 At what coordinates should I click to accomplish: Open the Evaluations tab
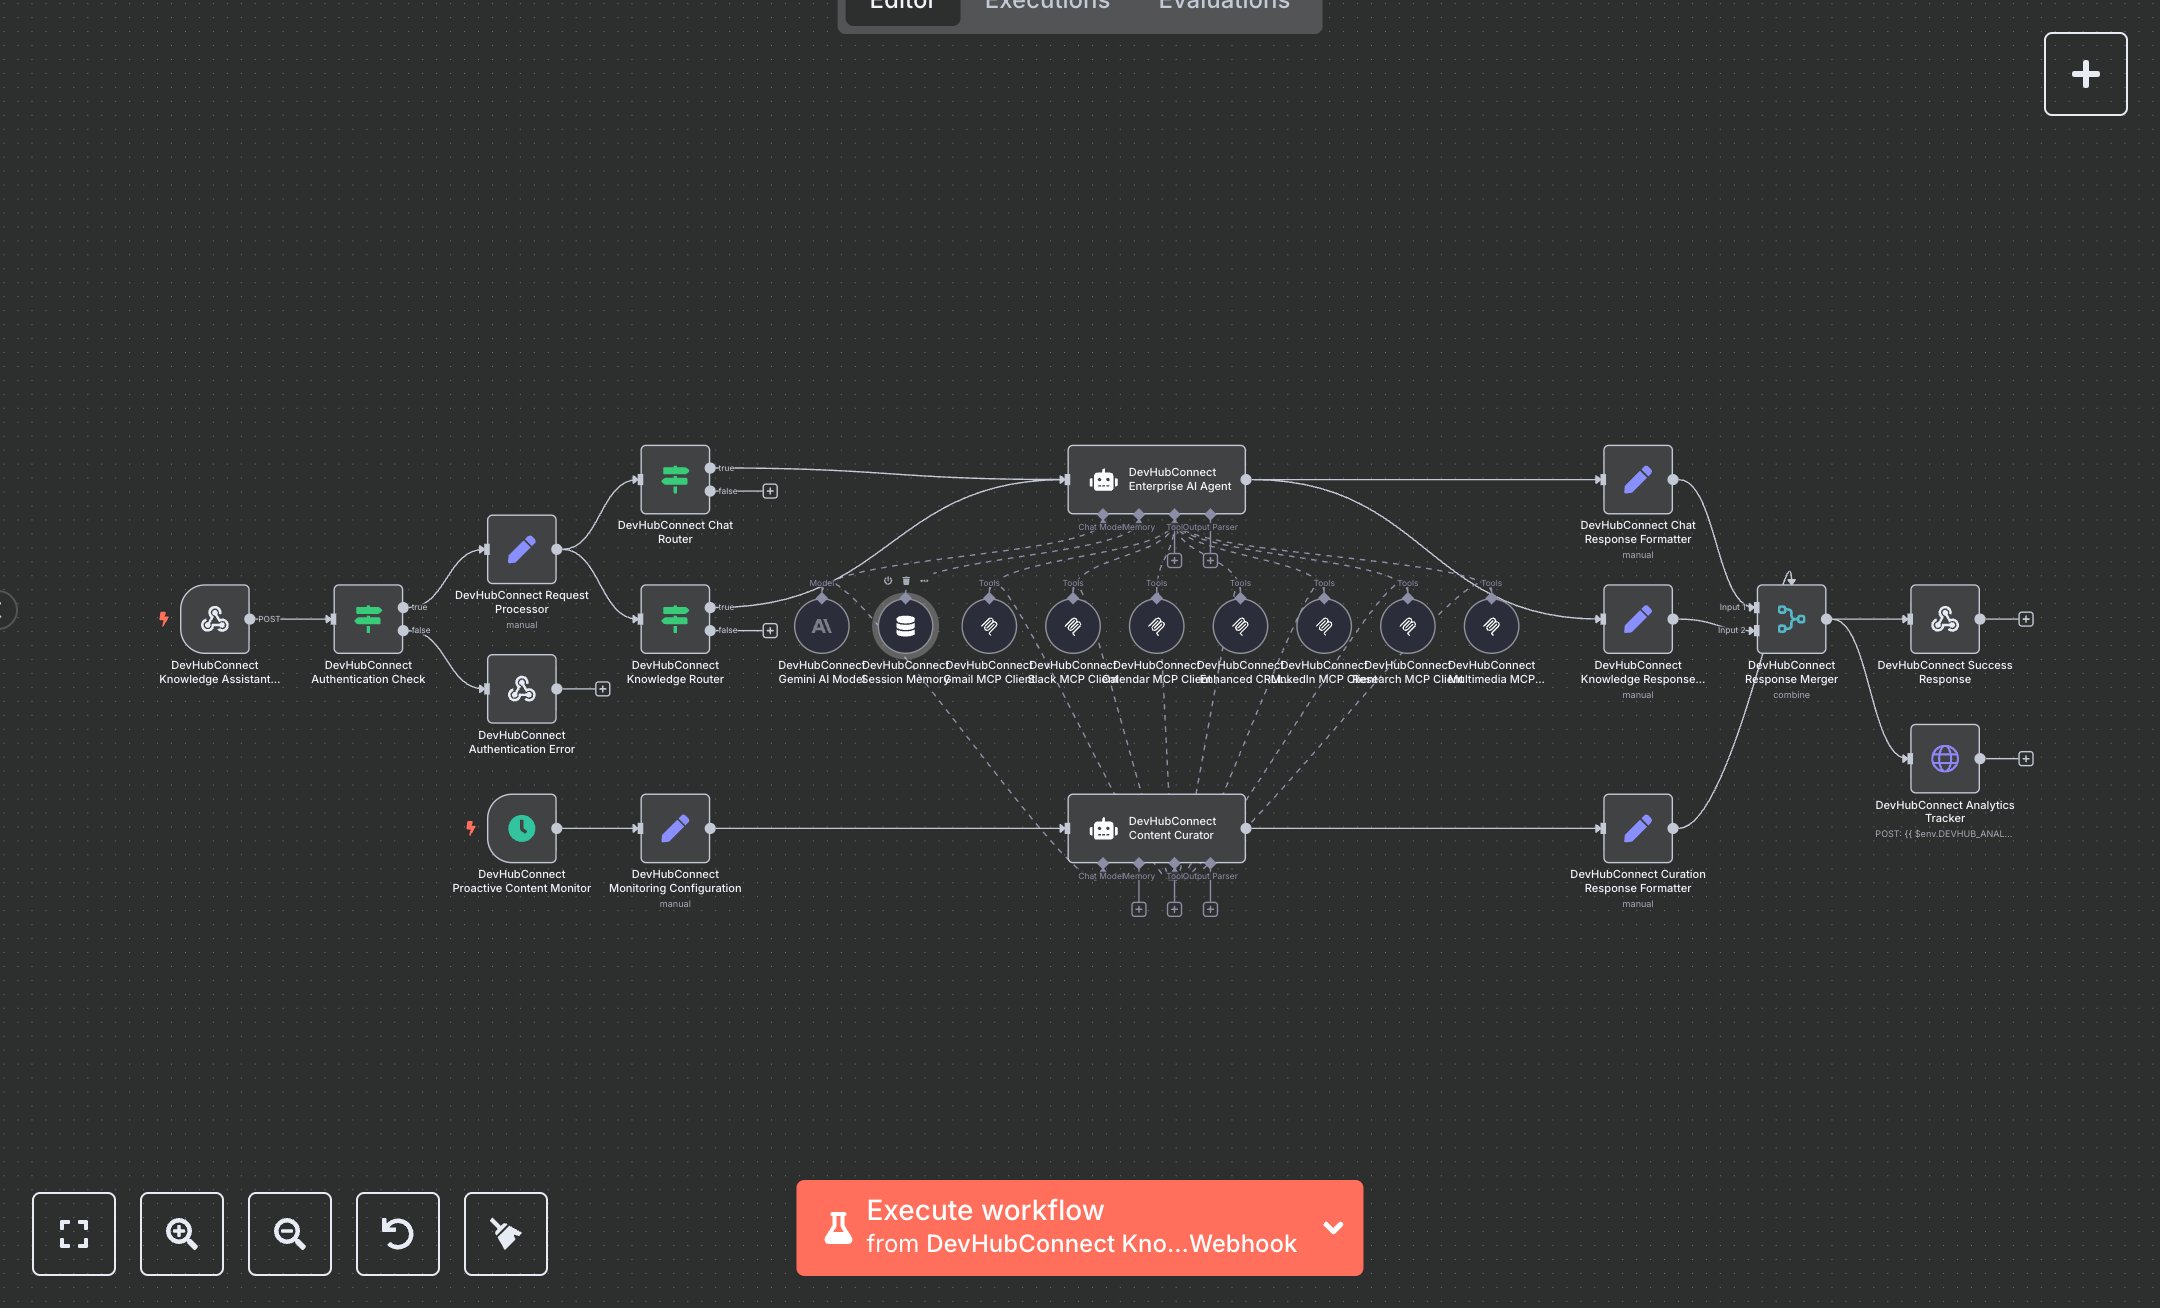1222,6
